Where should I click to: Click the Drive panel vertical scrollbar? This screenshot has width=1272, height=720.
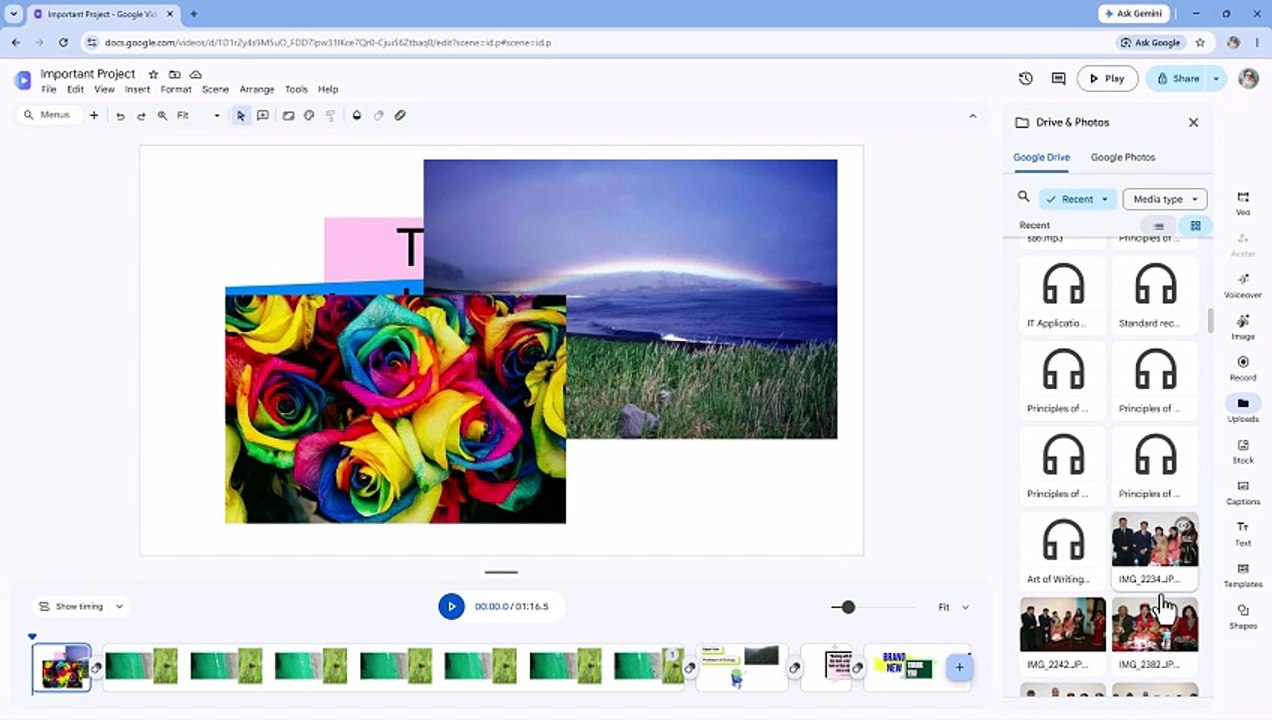1210,322
